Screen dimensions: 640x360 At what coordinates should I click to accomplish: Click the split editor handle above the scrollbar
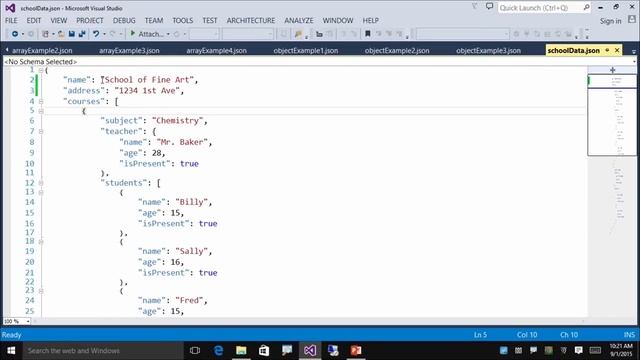pos(612,70)
